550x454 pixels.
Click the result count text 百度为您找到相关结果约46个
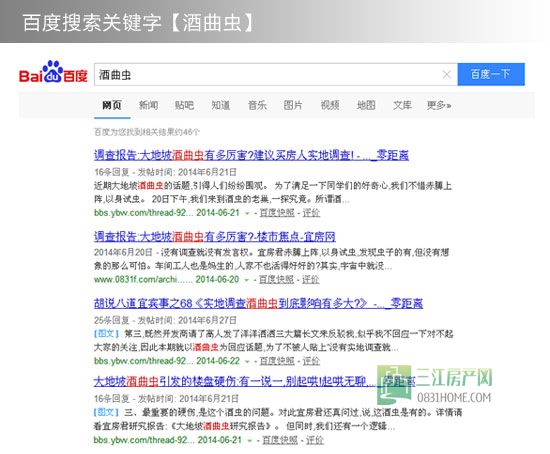pos(147,132)
